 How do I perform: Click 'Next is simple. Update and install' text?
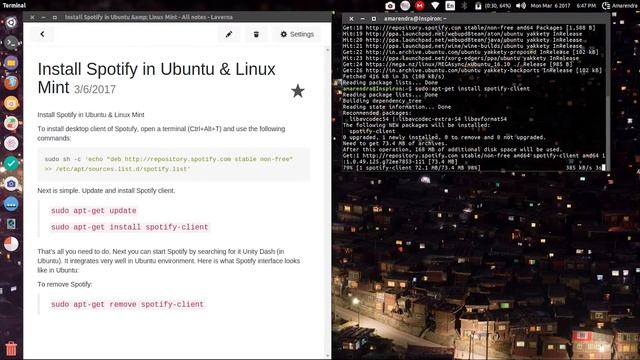106,191
